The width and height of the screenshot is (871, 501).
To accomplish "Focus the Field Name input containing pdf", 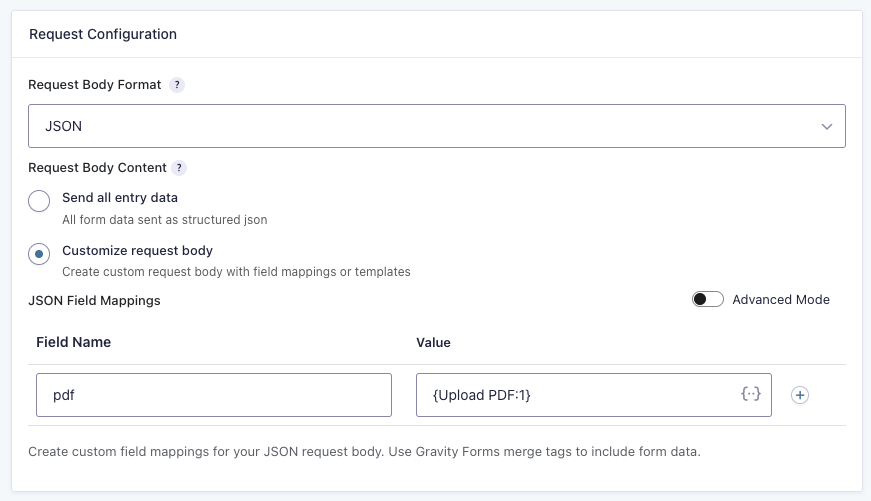I will point(213,395).
